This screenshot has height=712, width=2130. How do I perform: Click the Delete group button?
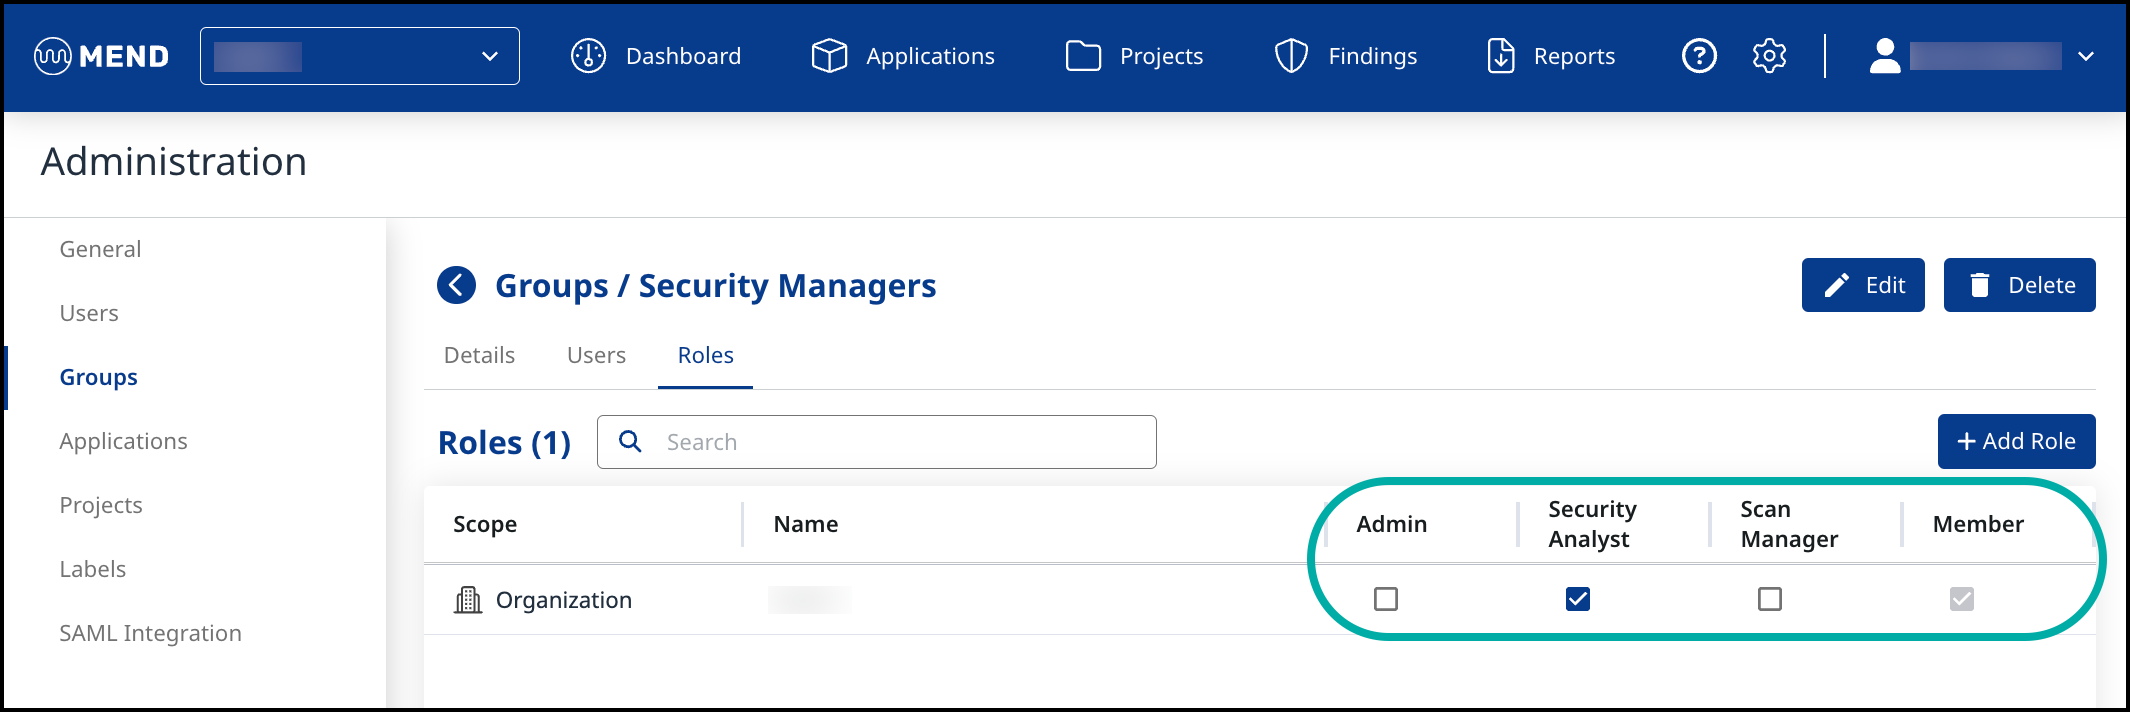point(2019,285)
